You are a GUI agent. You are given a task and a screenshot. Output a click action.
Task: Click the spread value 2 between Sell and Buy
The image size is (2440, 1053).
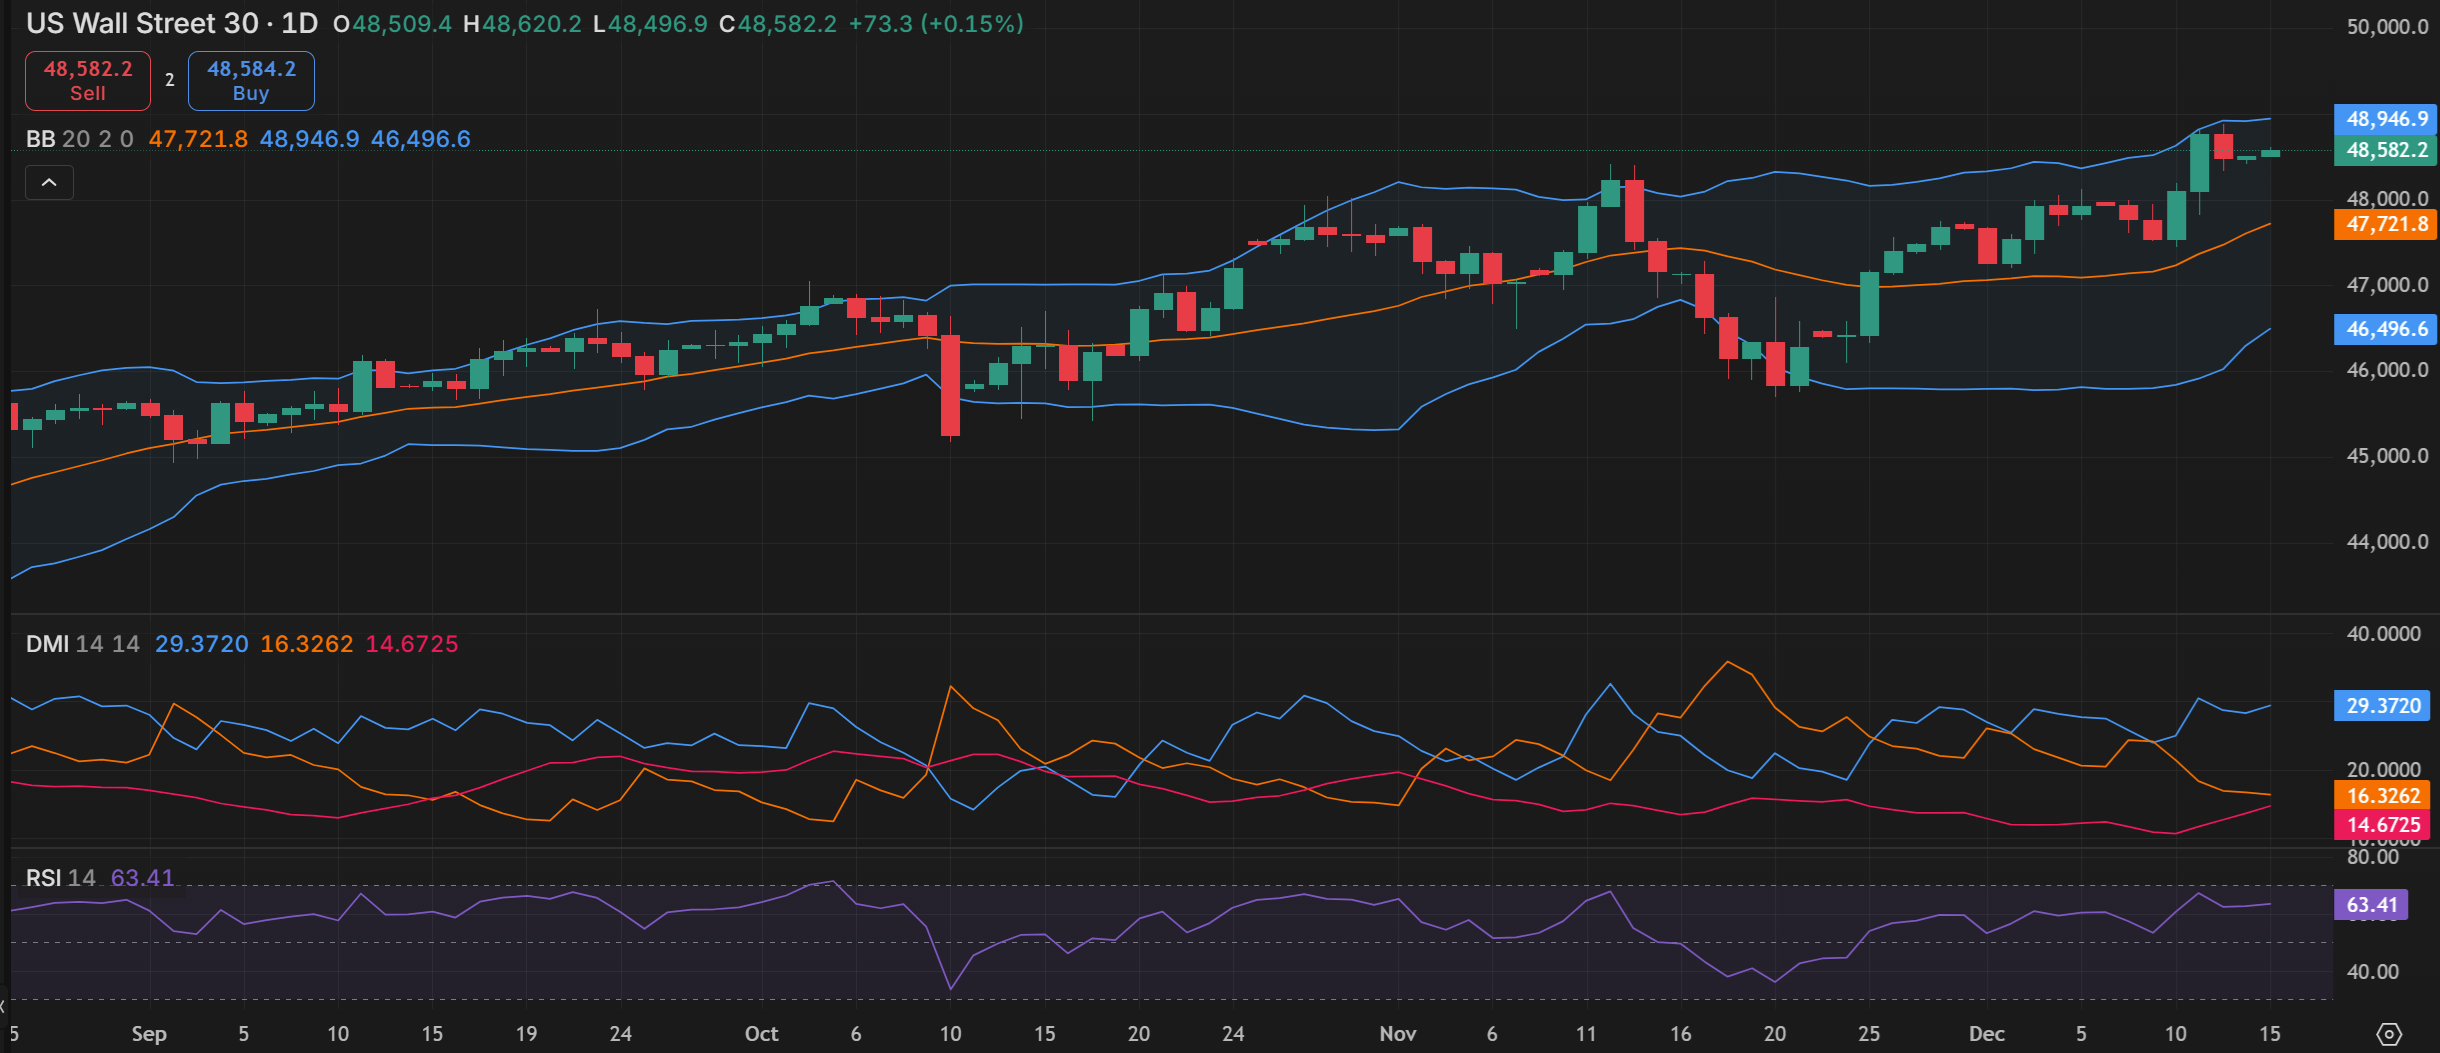tap(170, 80)
